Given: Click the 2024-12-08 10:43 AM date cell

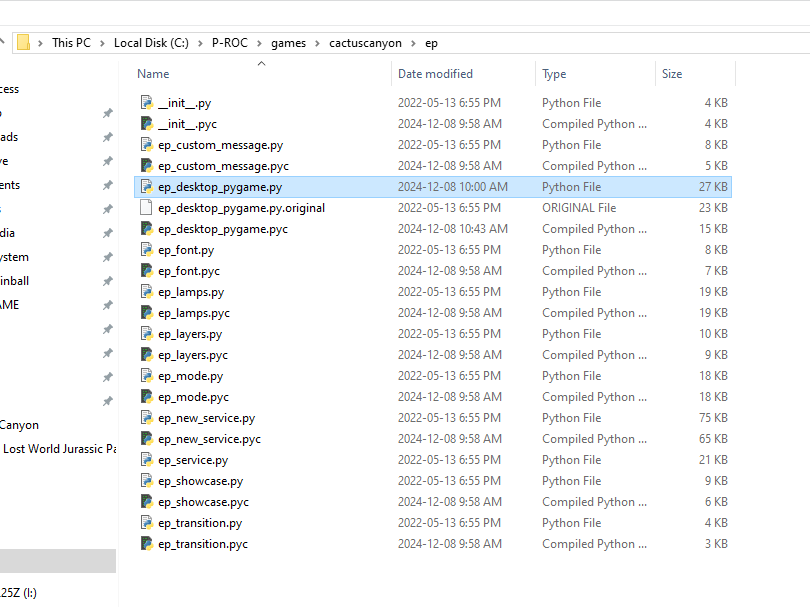Looking at the screenshot, I should pyautogui.click(x=453, y=229).
